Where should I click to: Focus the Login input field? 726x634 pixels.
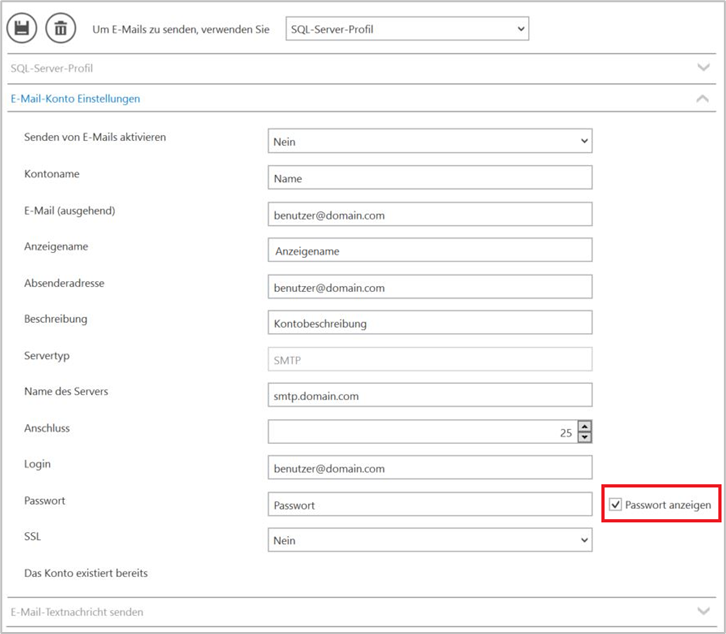430,467
